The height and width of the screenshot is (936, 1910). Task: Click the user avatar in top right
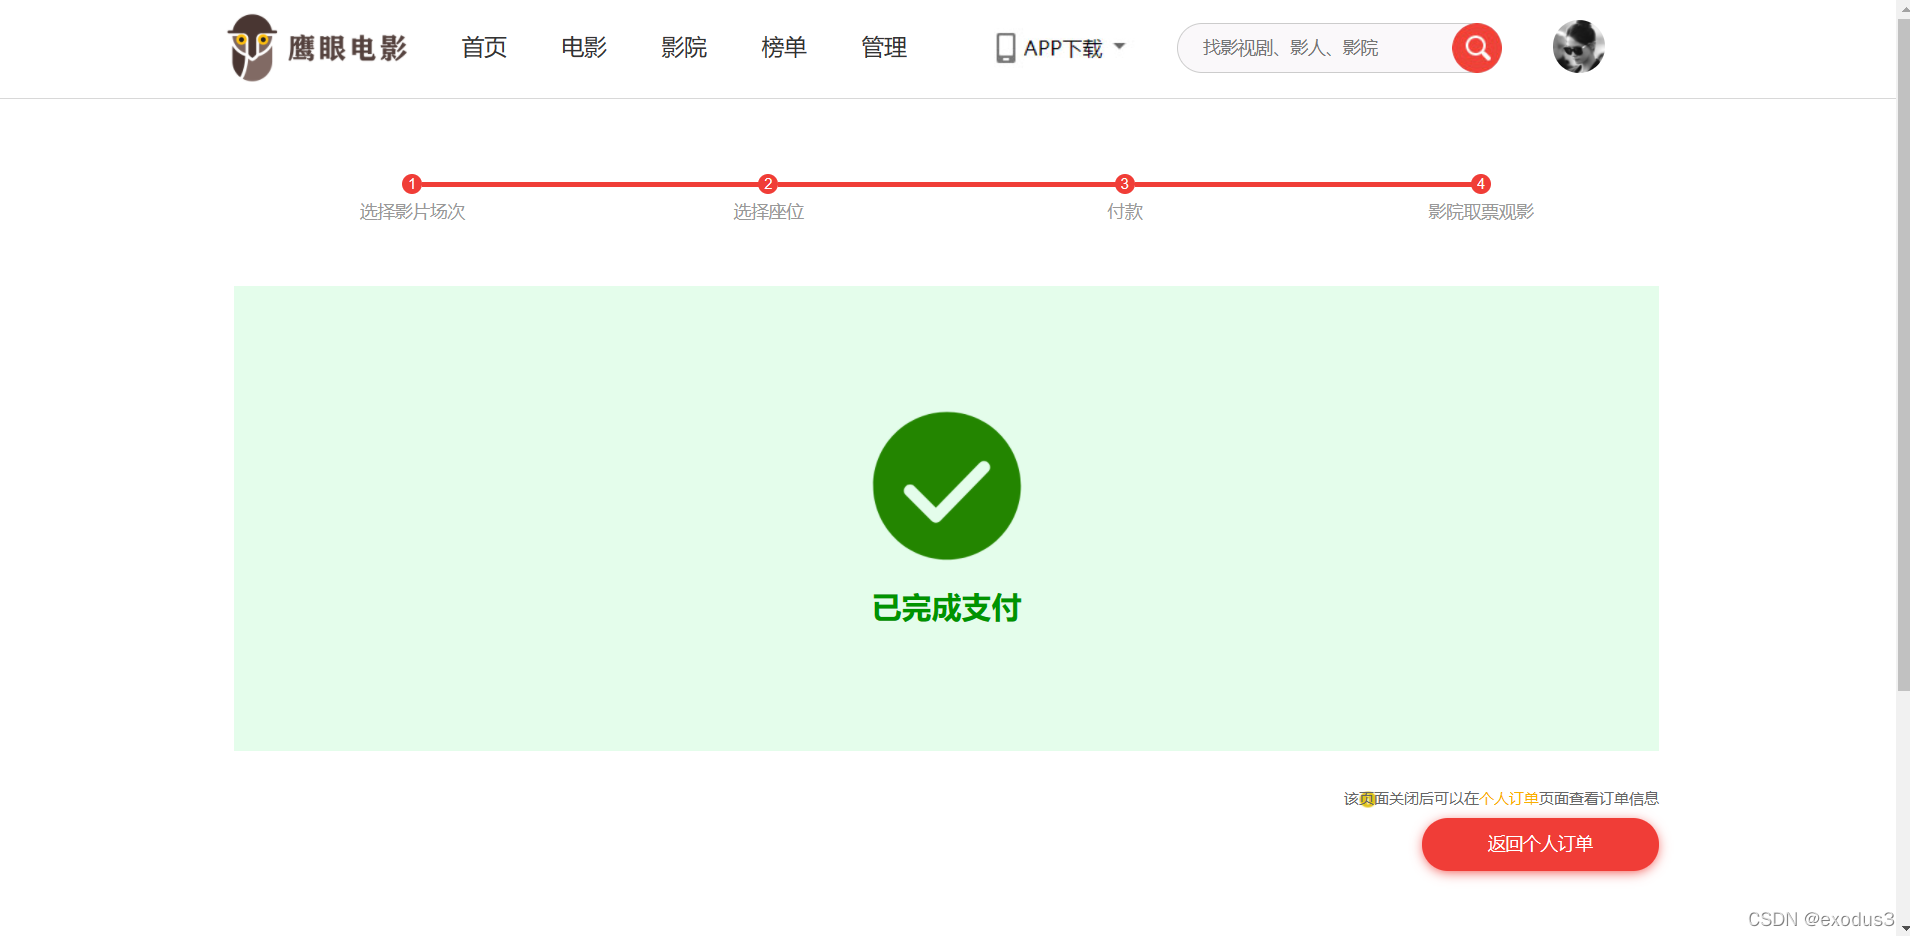click(1578, 46)
